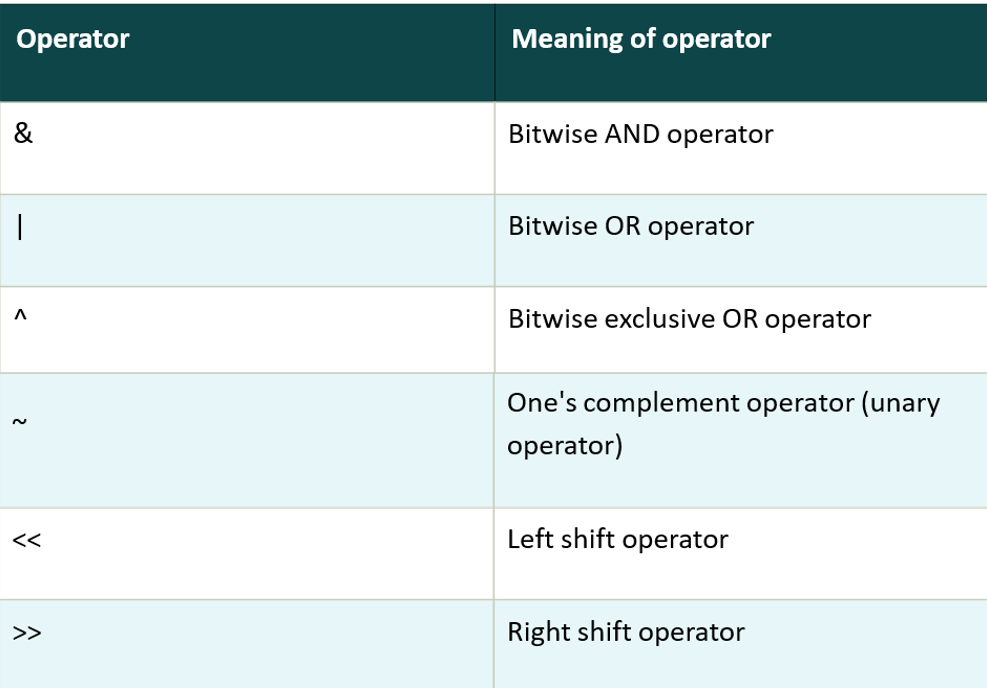The image size is (987, 688).
Task: Select the word "Right" in the last row
Action: point(536,632)
